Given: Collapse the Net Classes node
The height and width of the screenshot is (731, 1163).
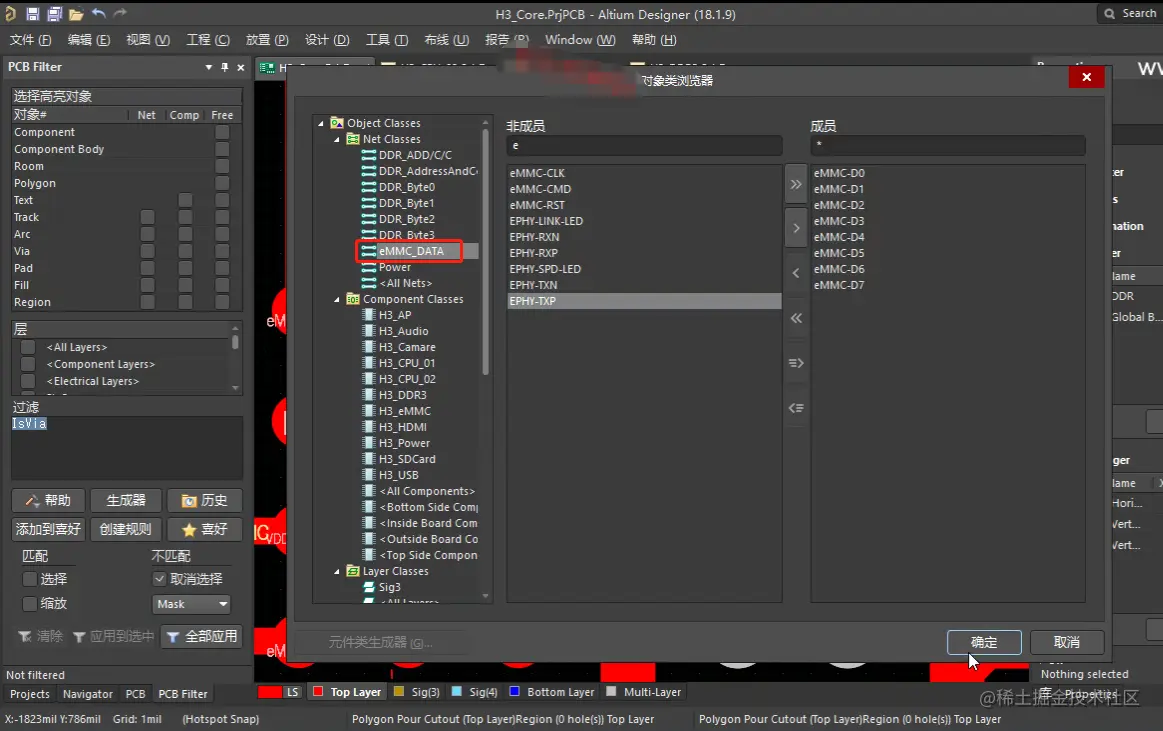Looking at the screenshot, I should [x=337, y=139].
